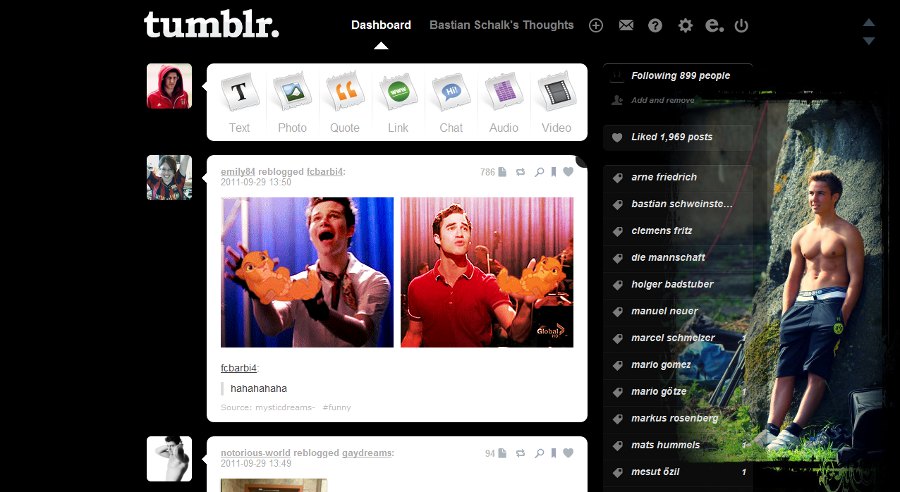Create a new Link post

(x=398, y=103)
